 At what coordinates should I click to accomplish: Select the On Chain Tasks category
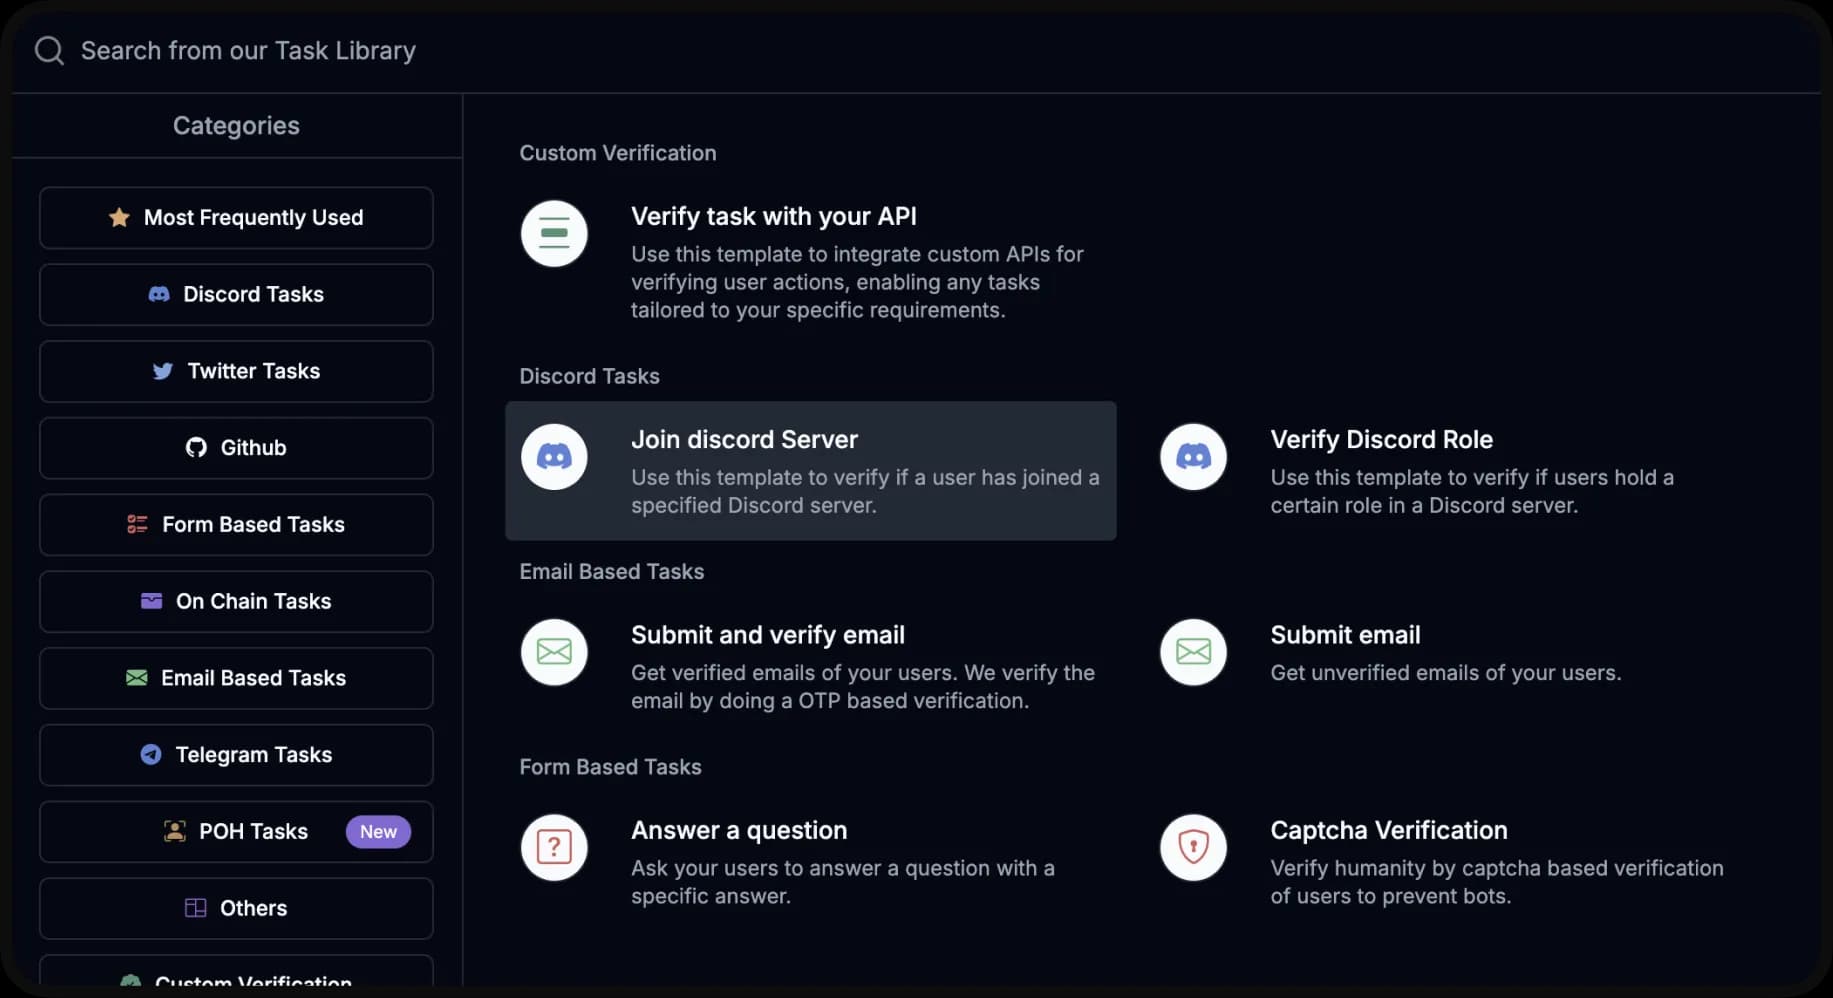pos(236,602)
